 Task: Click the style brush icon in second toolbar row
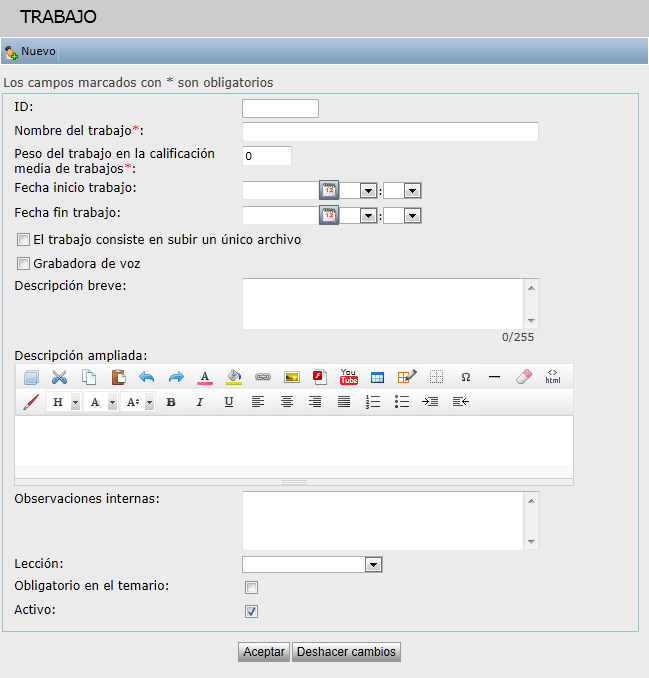[x=31, y=402]
